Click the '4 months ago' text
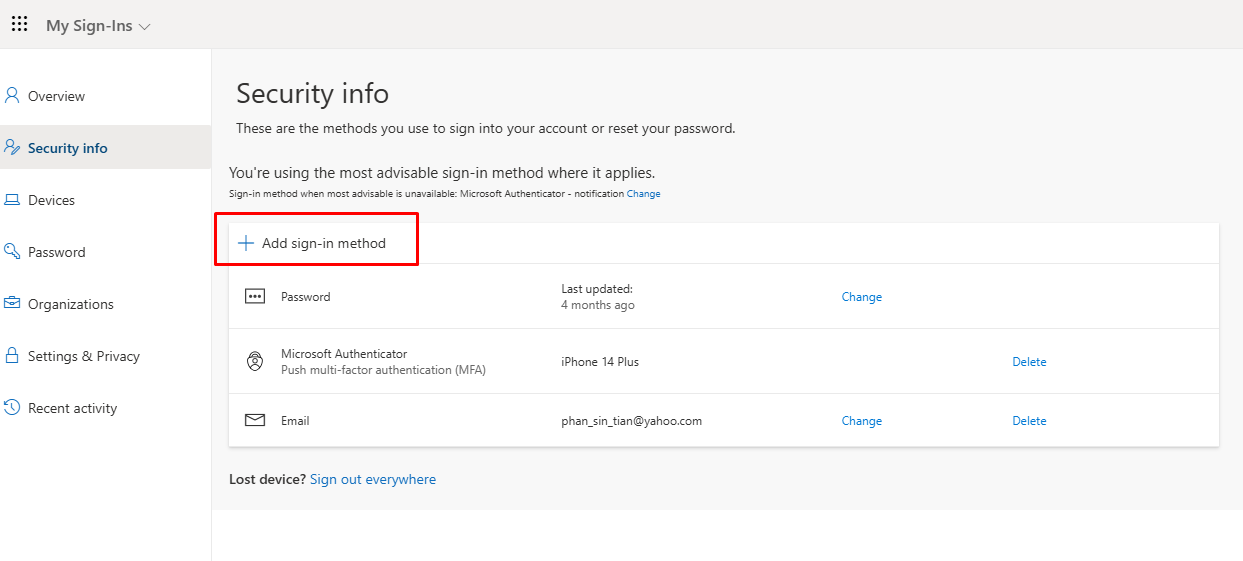The height and width of the screenshot is (561, 1243). point(598,305)
